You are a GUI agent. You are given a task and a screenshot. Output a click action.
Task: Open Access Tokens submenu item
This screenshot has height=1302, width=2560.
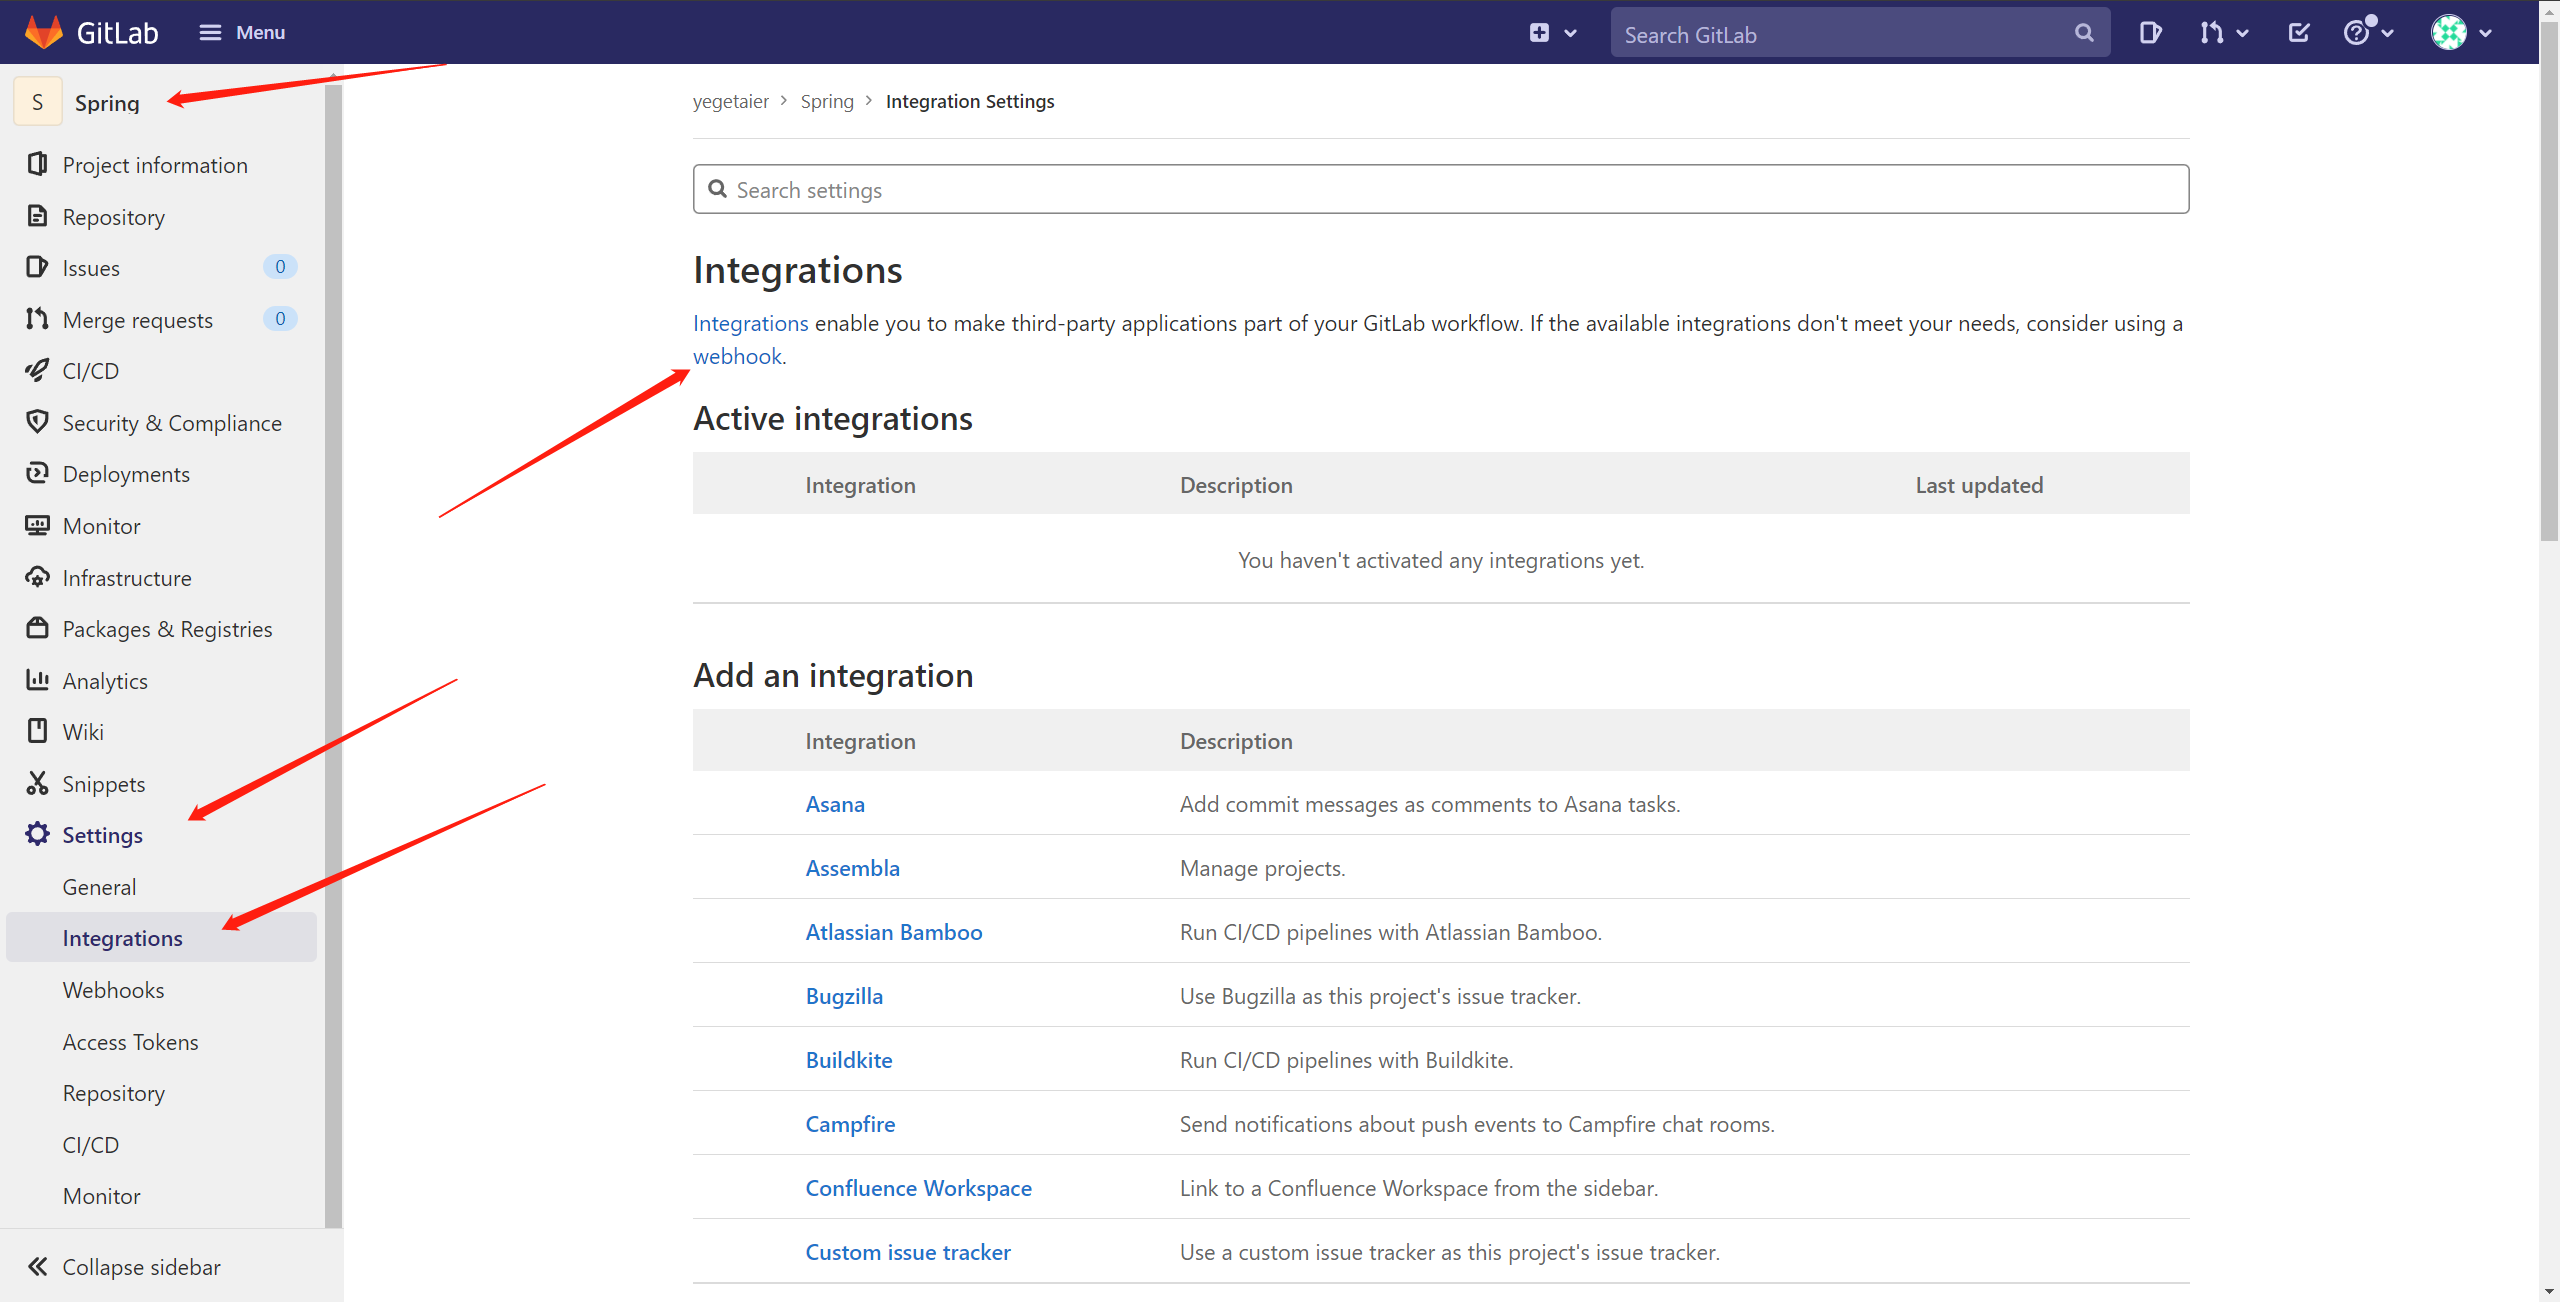coord(130,1042)
